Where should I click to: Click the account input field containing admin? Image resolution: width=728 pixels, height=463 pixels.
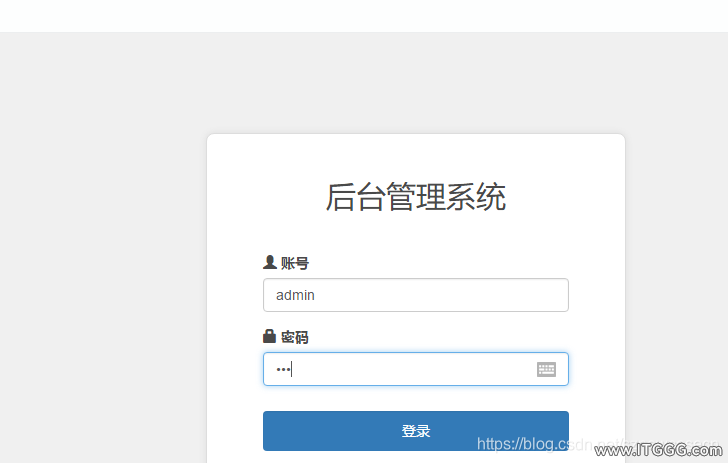(416, 295)
